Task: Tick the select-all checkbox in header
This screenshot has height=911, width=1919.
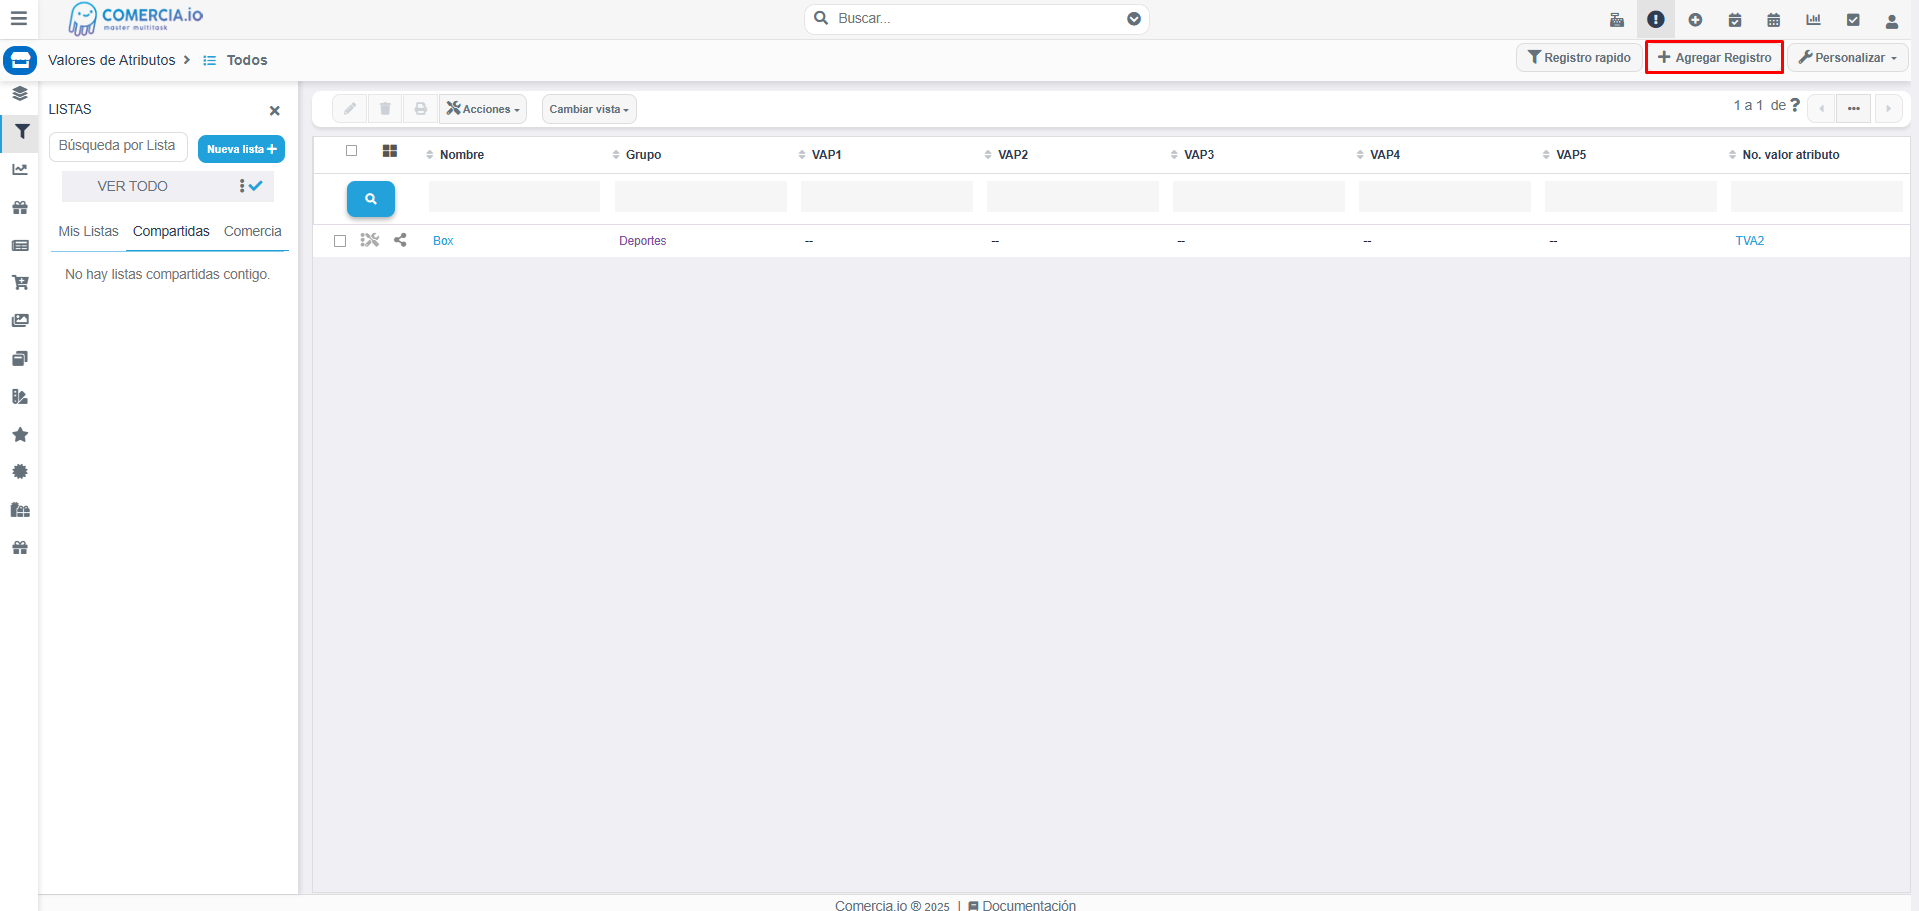Action: tap(352, 151)
